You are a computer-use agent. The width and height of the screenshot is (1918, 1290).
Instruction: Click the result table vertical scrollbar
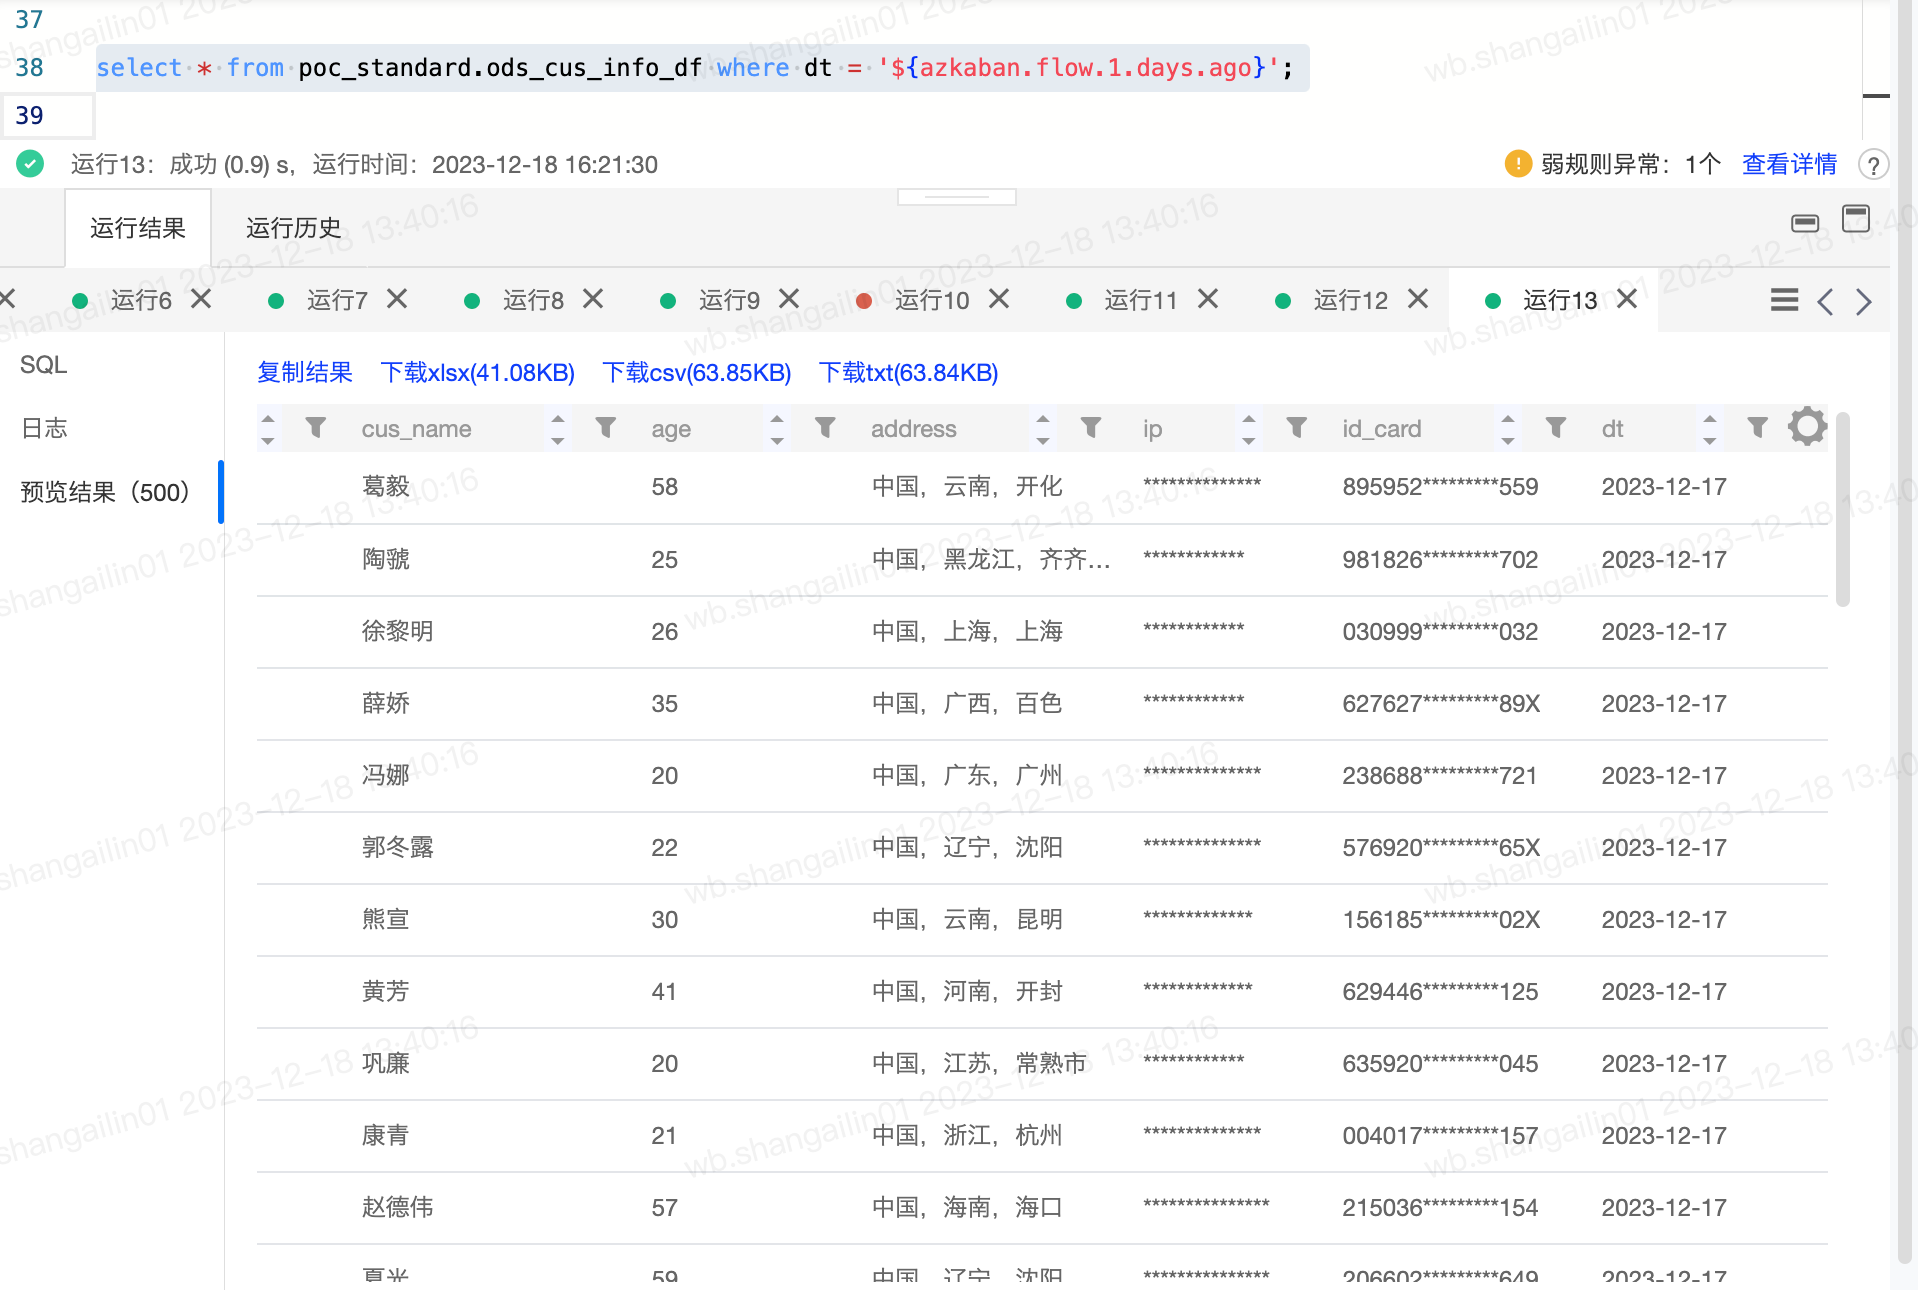1842,510
